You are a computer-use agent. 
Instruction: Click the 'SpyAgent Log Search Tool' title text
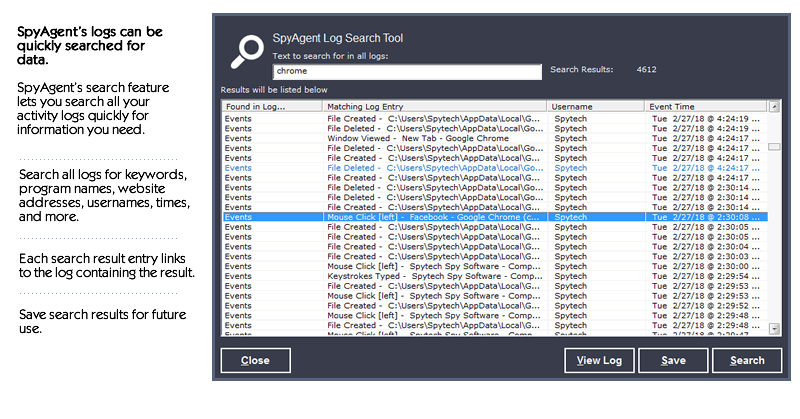338,38
